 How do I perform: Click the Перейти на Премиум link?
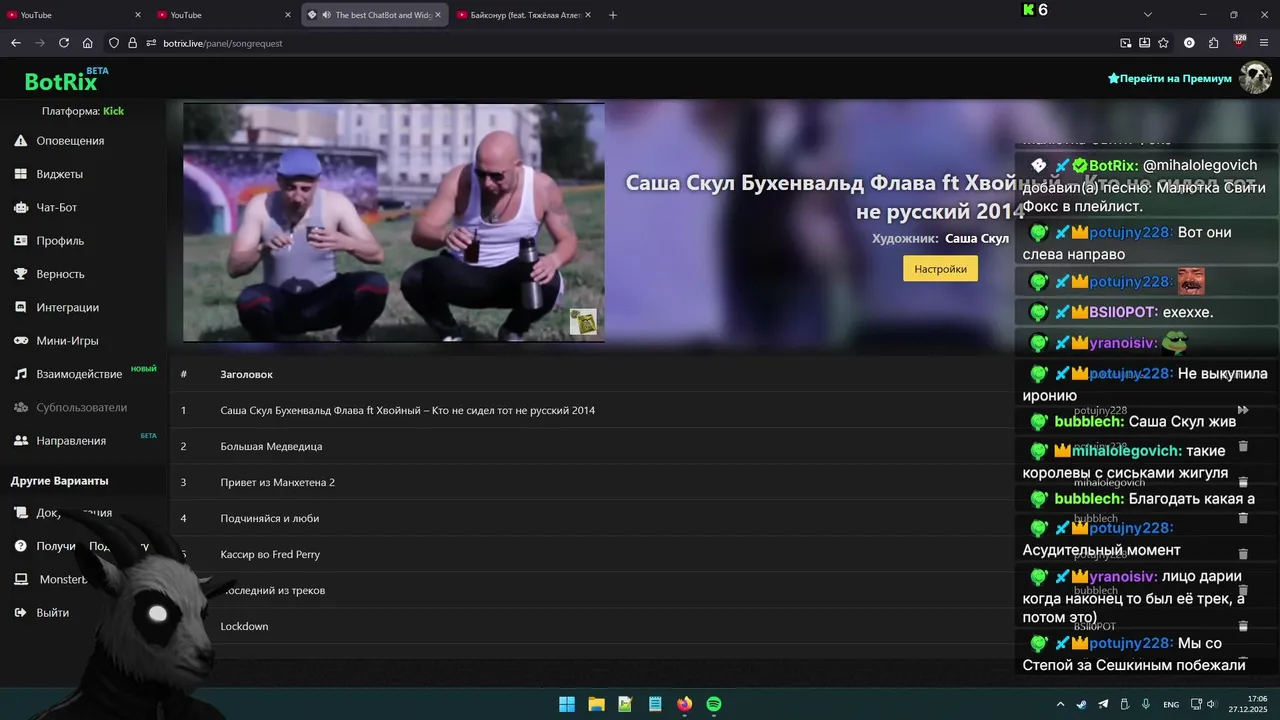(x=1170, y=78)
